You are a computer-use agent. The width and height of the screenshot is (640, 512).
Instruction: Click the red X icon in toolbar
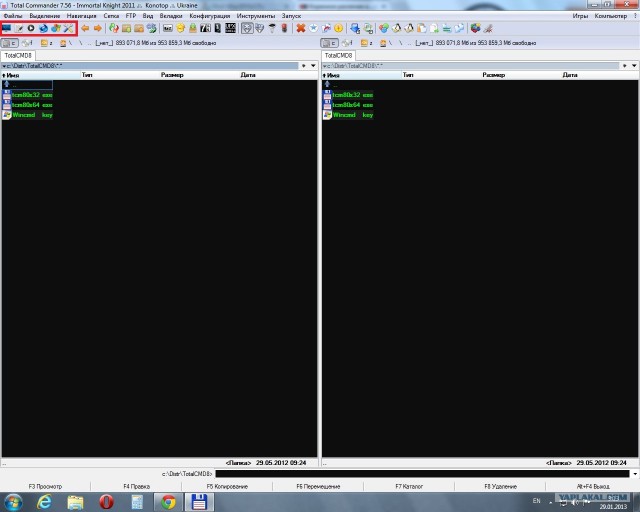pyautogui.click(x=301, y=28)
